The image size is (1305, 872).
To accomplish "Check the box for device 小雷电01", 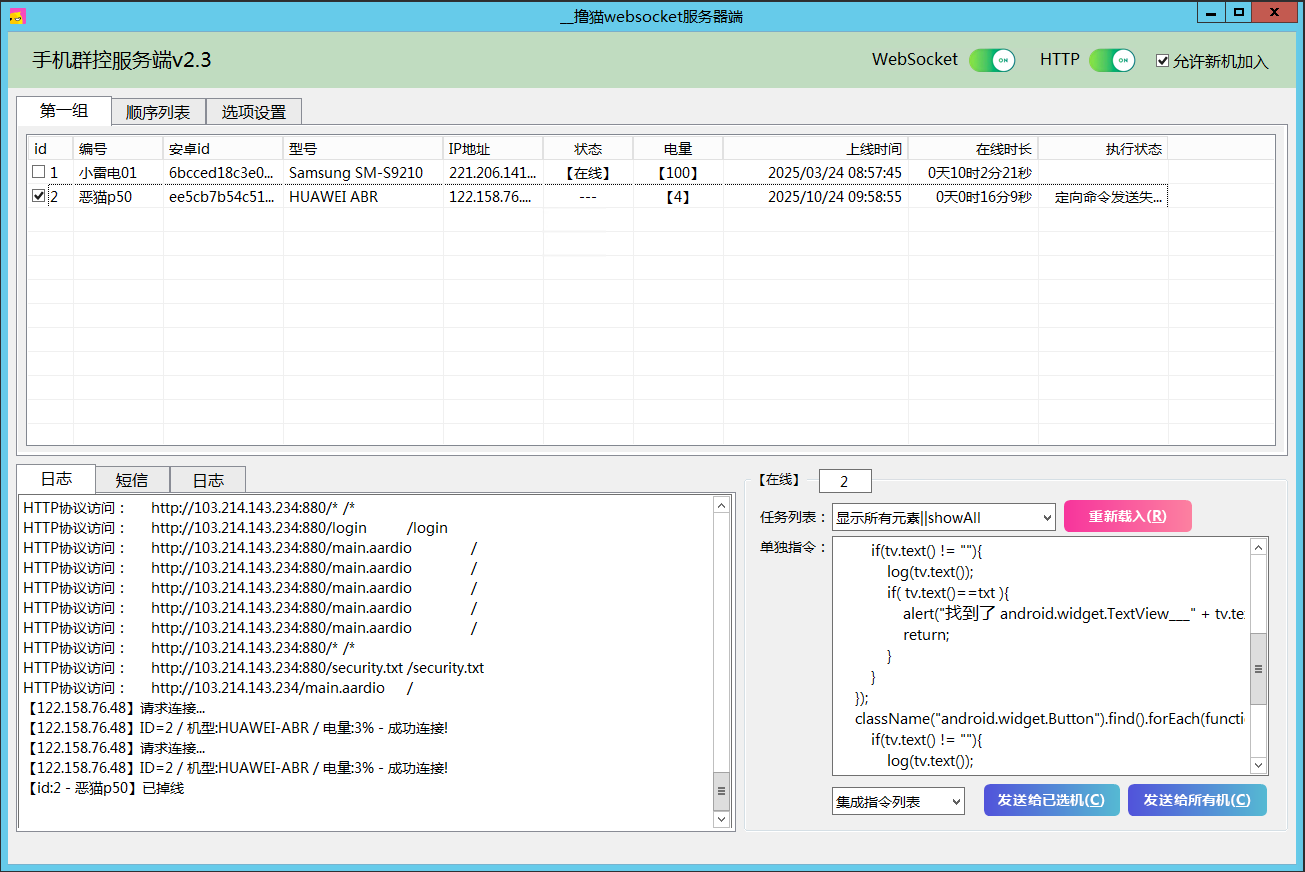I will [x=39, y=172].
